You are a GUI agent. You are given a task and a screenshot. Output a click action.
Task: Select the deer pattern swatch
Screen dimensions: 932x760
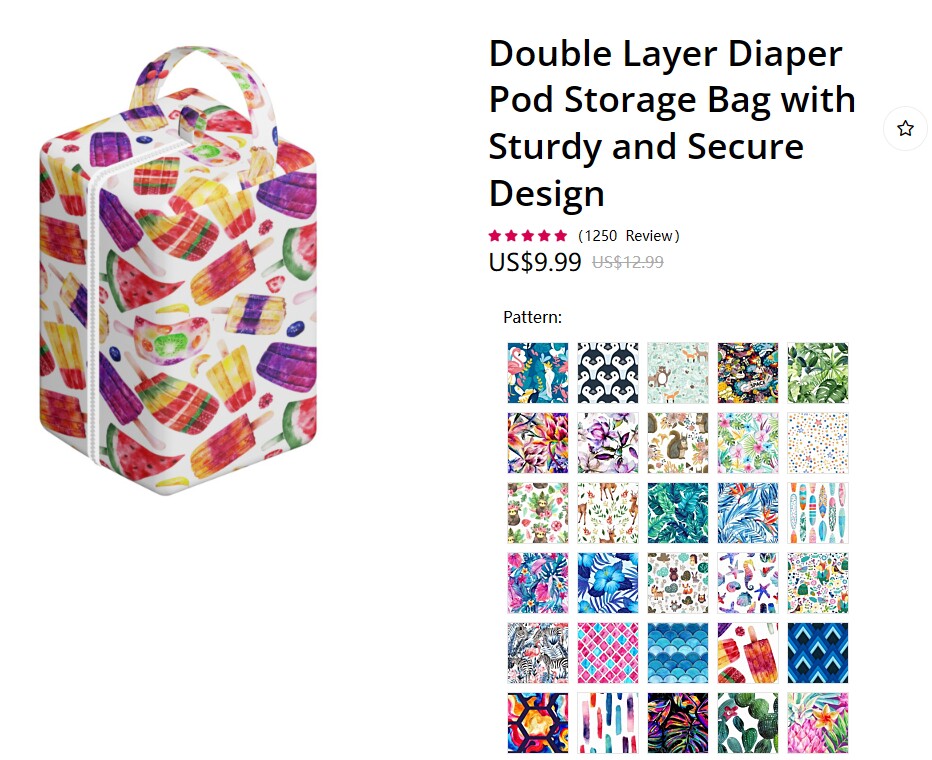coord(607,513)
